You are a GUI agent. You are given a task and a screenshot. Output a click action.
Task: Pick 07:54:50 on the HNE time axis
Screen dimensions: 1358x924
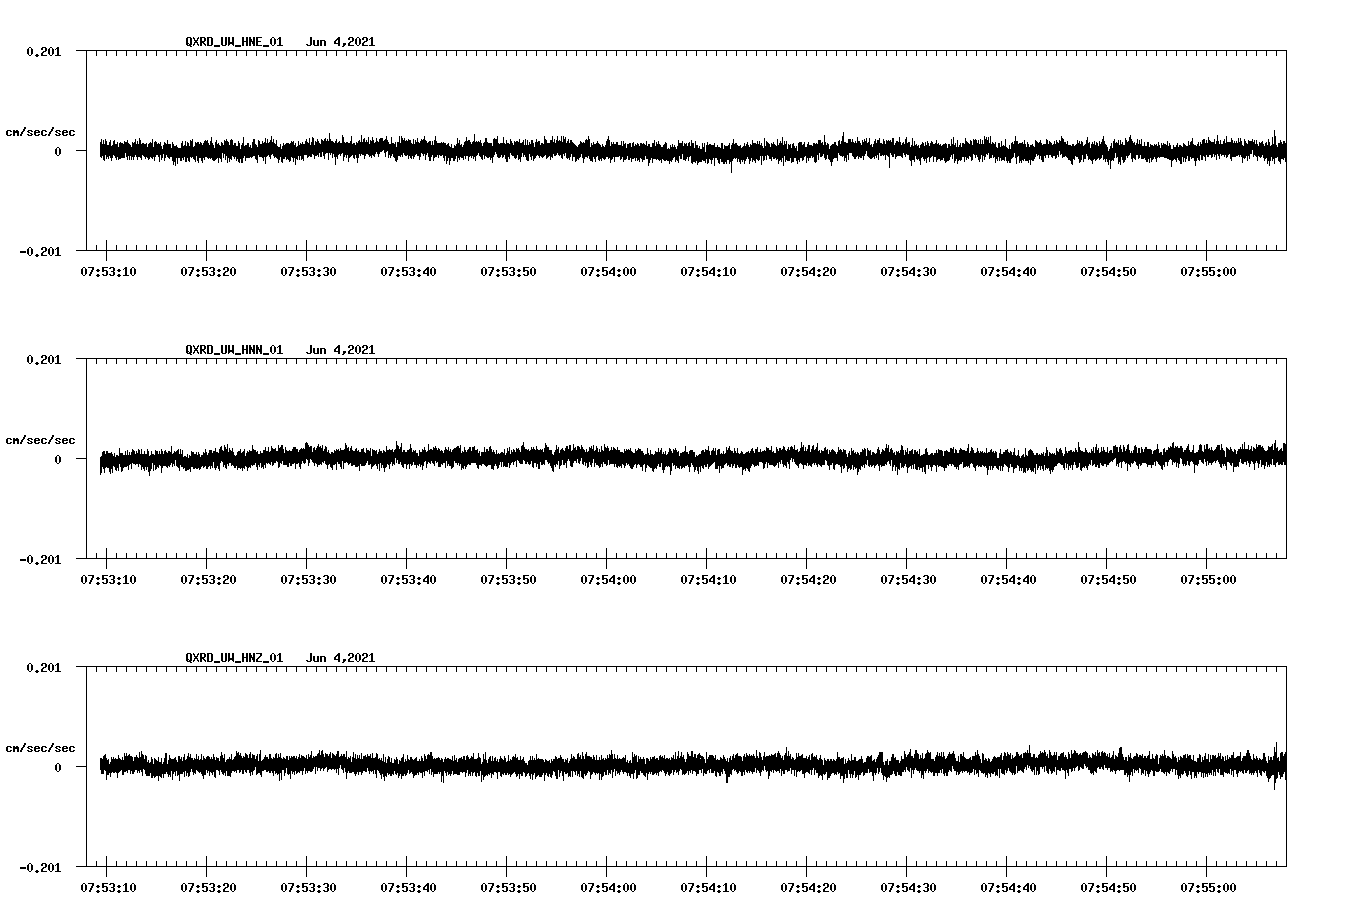(x=1108, y=271)
